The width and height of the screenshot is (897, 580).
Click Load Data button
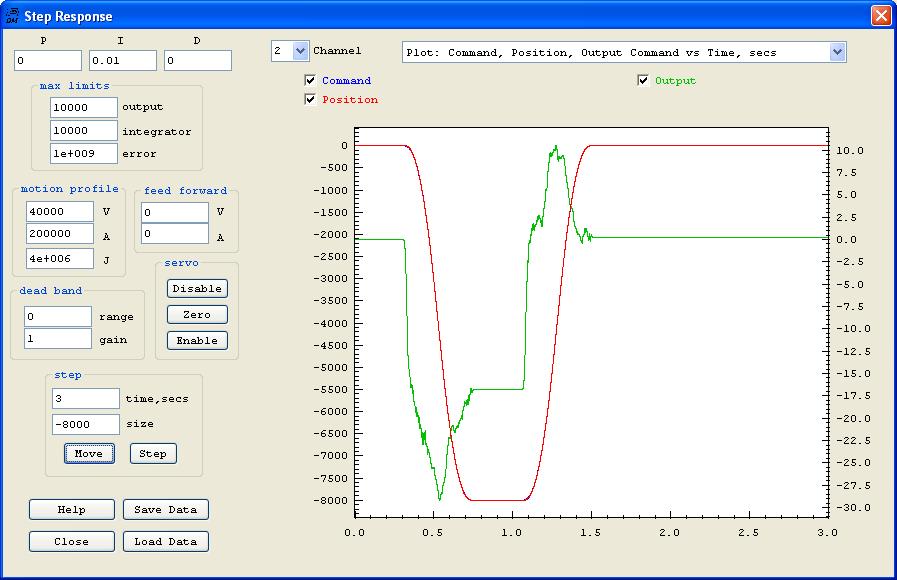pyautogui.click(x=166, y=542)
